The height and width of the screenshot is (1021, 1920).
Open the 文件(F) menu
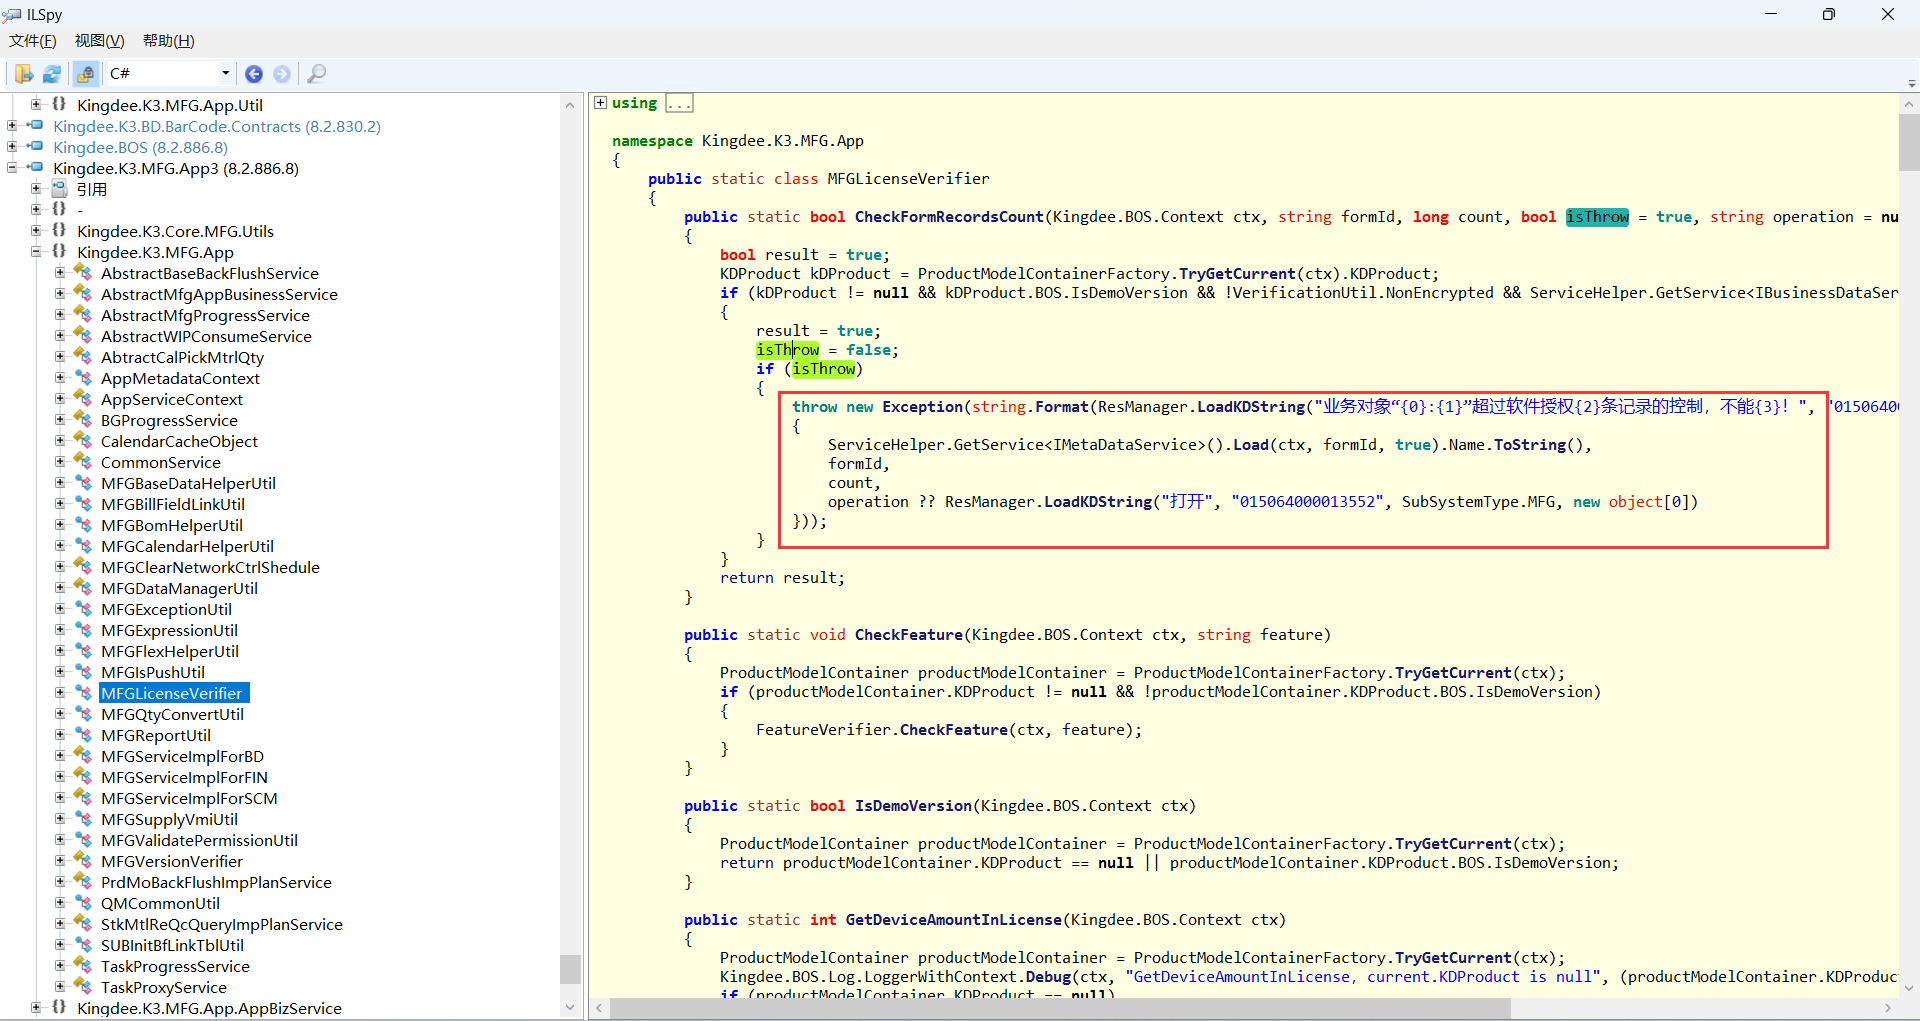tap(33, 41)
